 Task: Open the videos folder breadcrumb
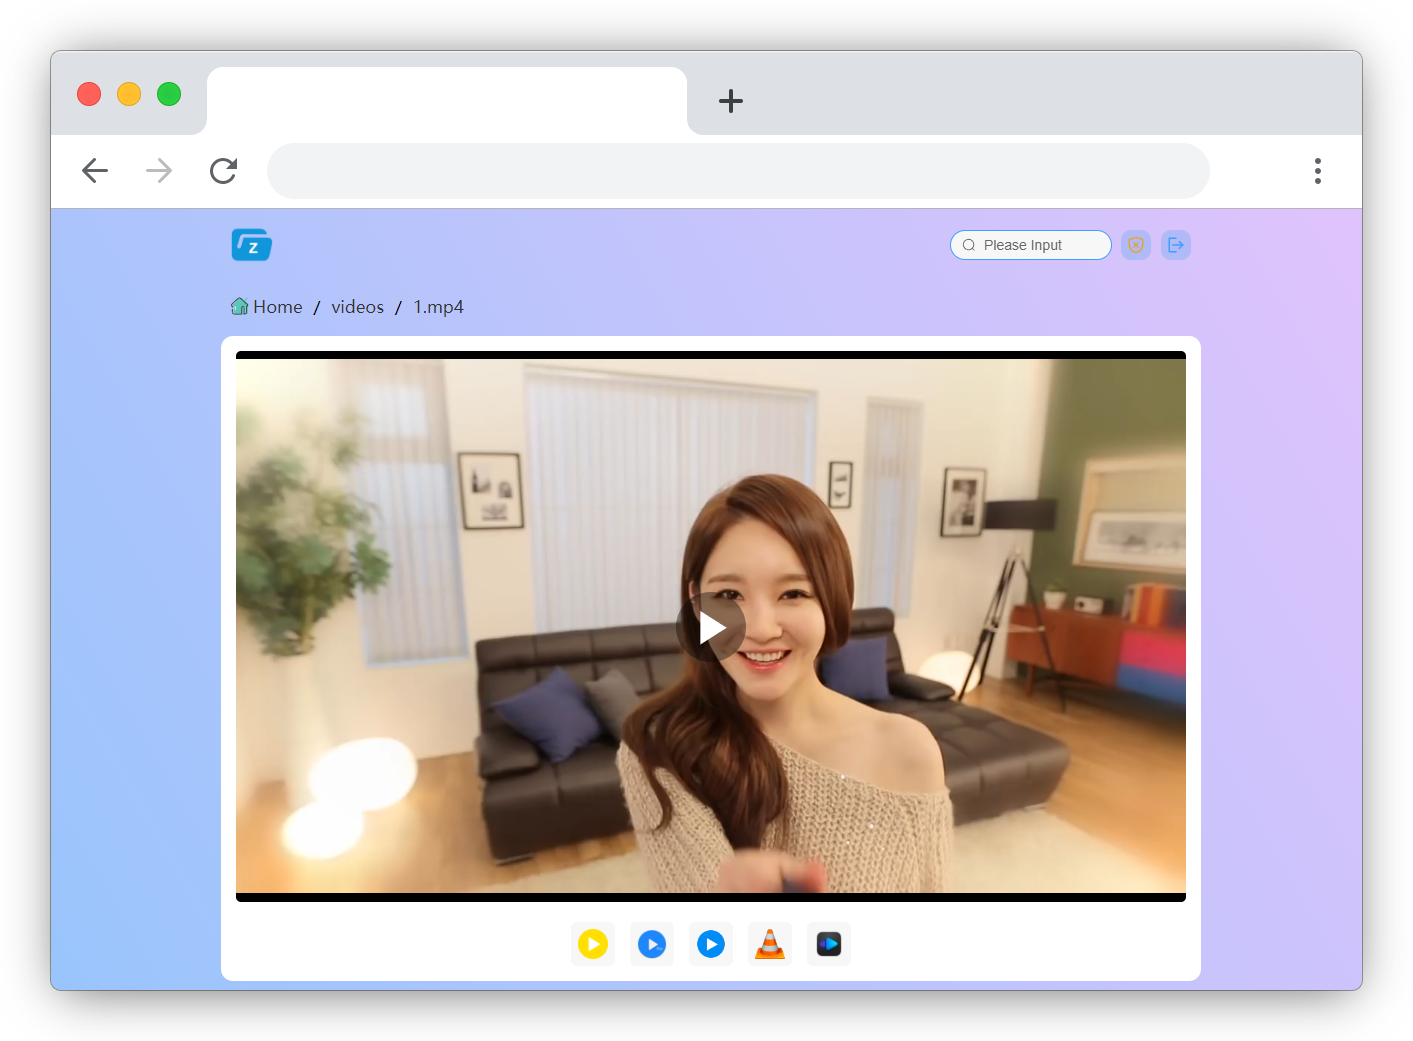coord(358,307)
